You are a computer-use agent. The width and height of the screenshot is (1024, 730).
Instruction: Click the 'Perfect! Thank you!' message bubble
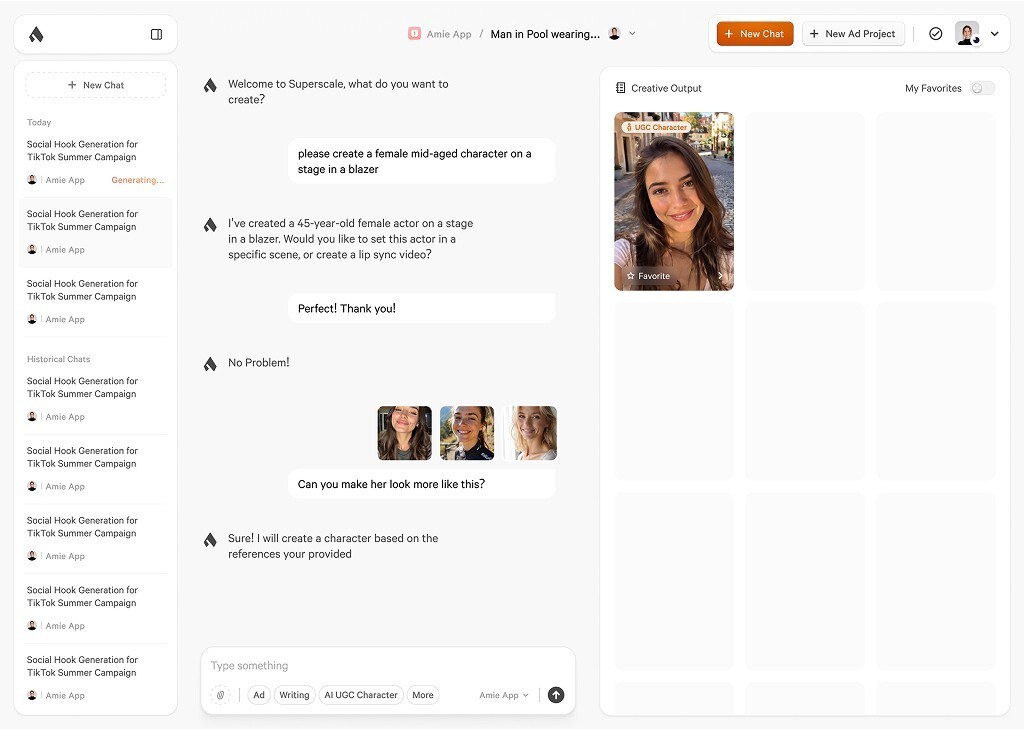coord(422,308)
